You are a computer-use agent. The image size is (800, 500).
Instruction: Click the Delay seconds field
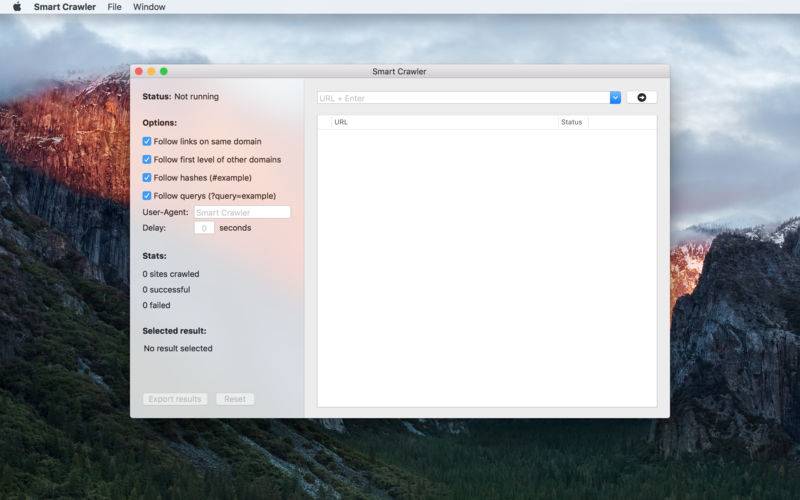(x=204, y=228)
